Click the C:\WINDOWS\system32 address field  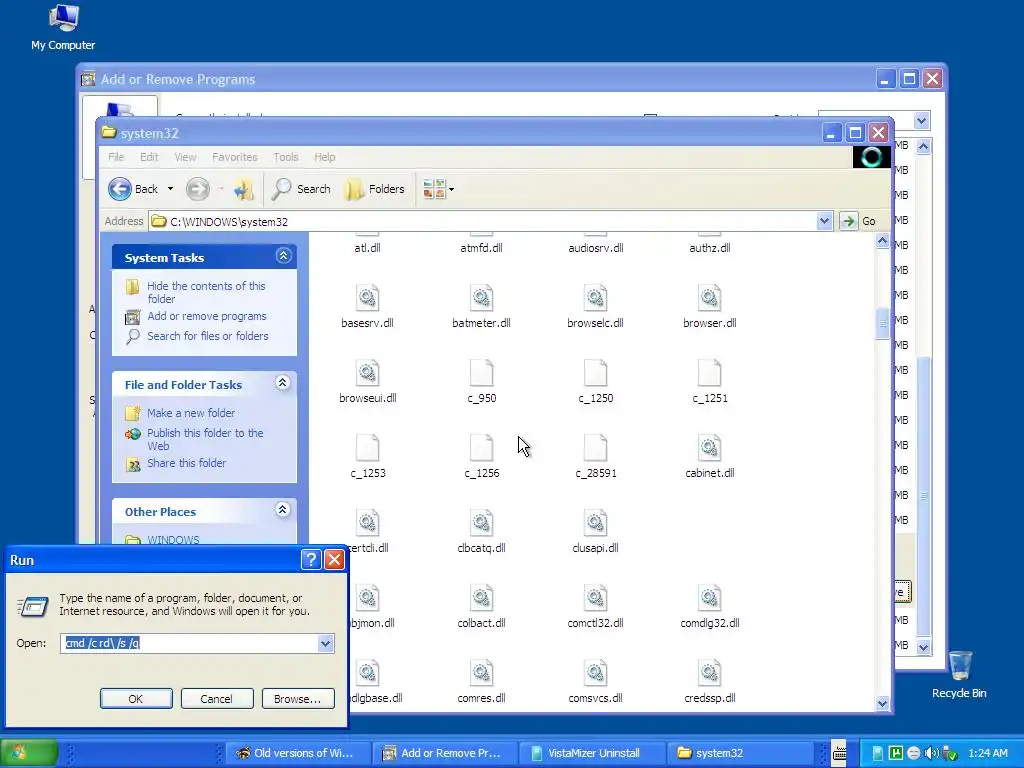click(483, 221)
